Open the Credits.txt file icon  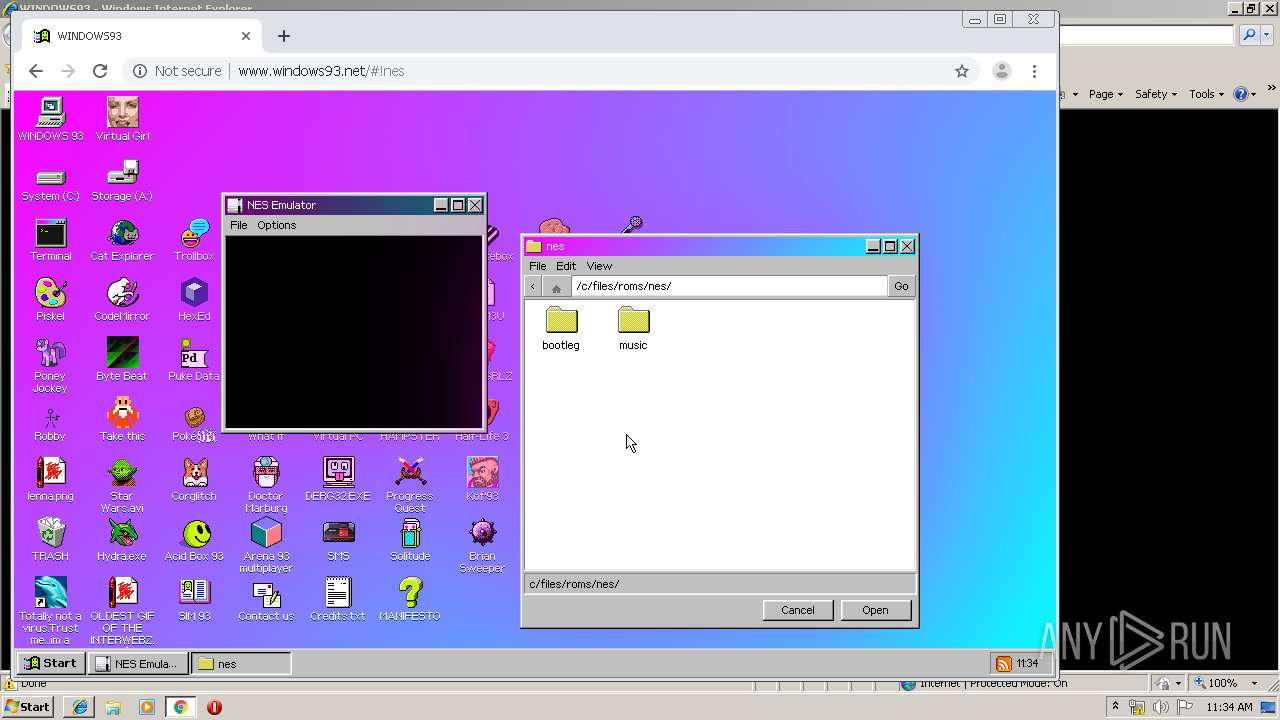coord(338,599)
